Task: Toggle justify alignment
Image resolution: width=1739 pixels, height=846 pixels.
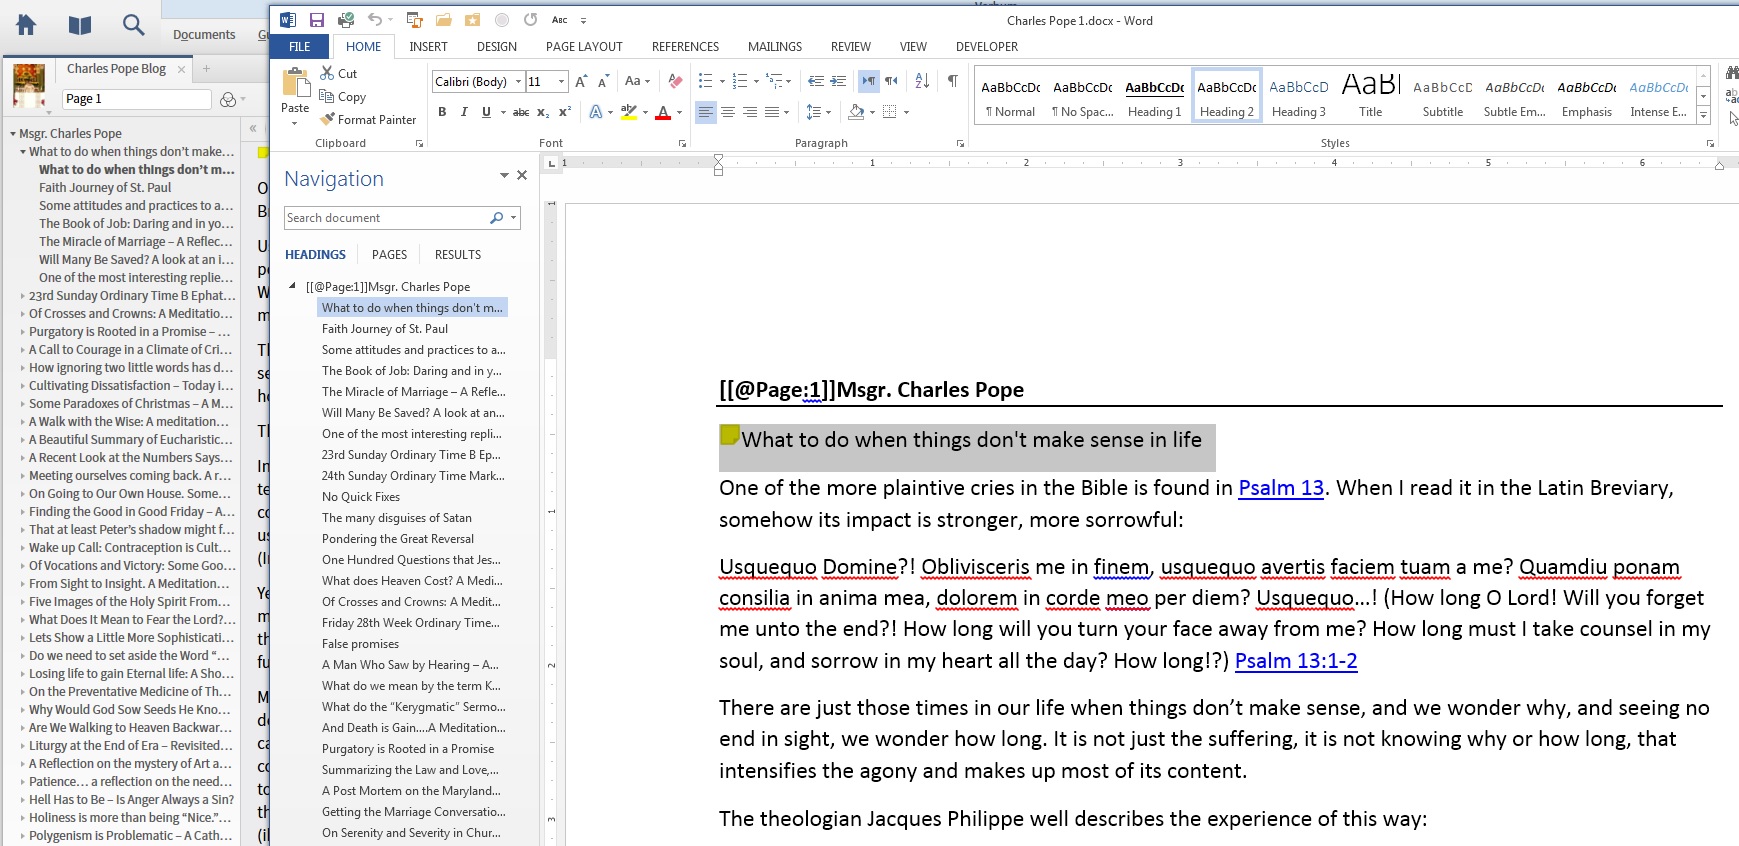Action: point(772,112)
